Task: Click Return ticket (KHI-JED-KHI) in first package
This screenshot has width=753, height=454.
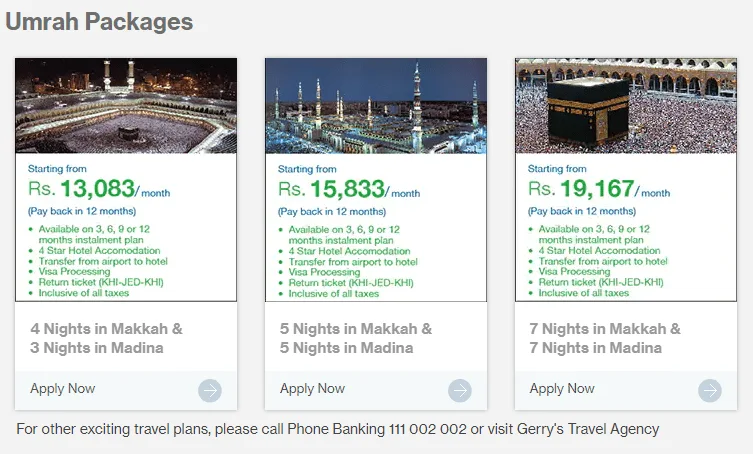Action: tap(101, 282)
